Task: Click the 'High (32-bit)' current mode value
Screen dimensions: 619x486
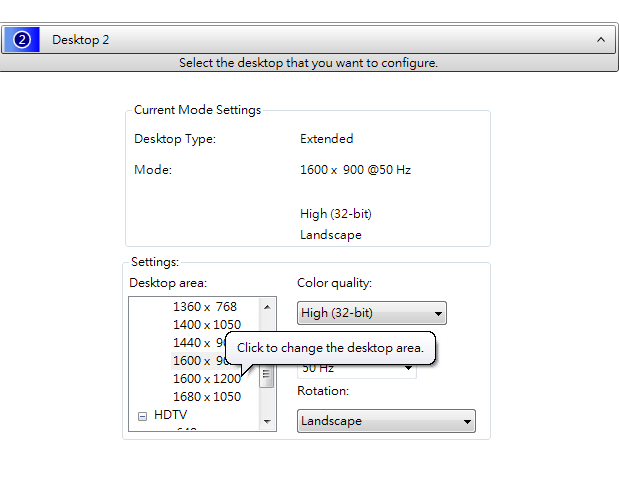Action: click(x=336, y=214)
